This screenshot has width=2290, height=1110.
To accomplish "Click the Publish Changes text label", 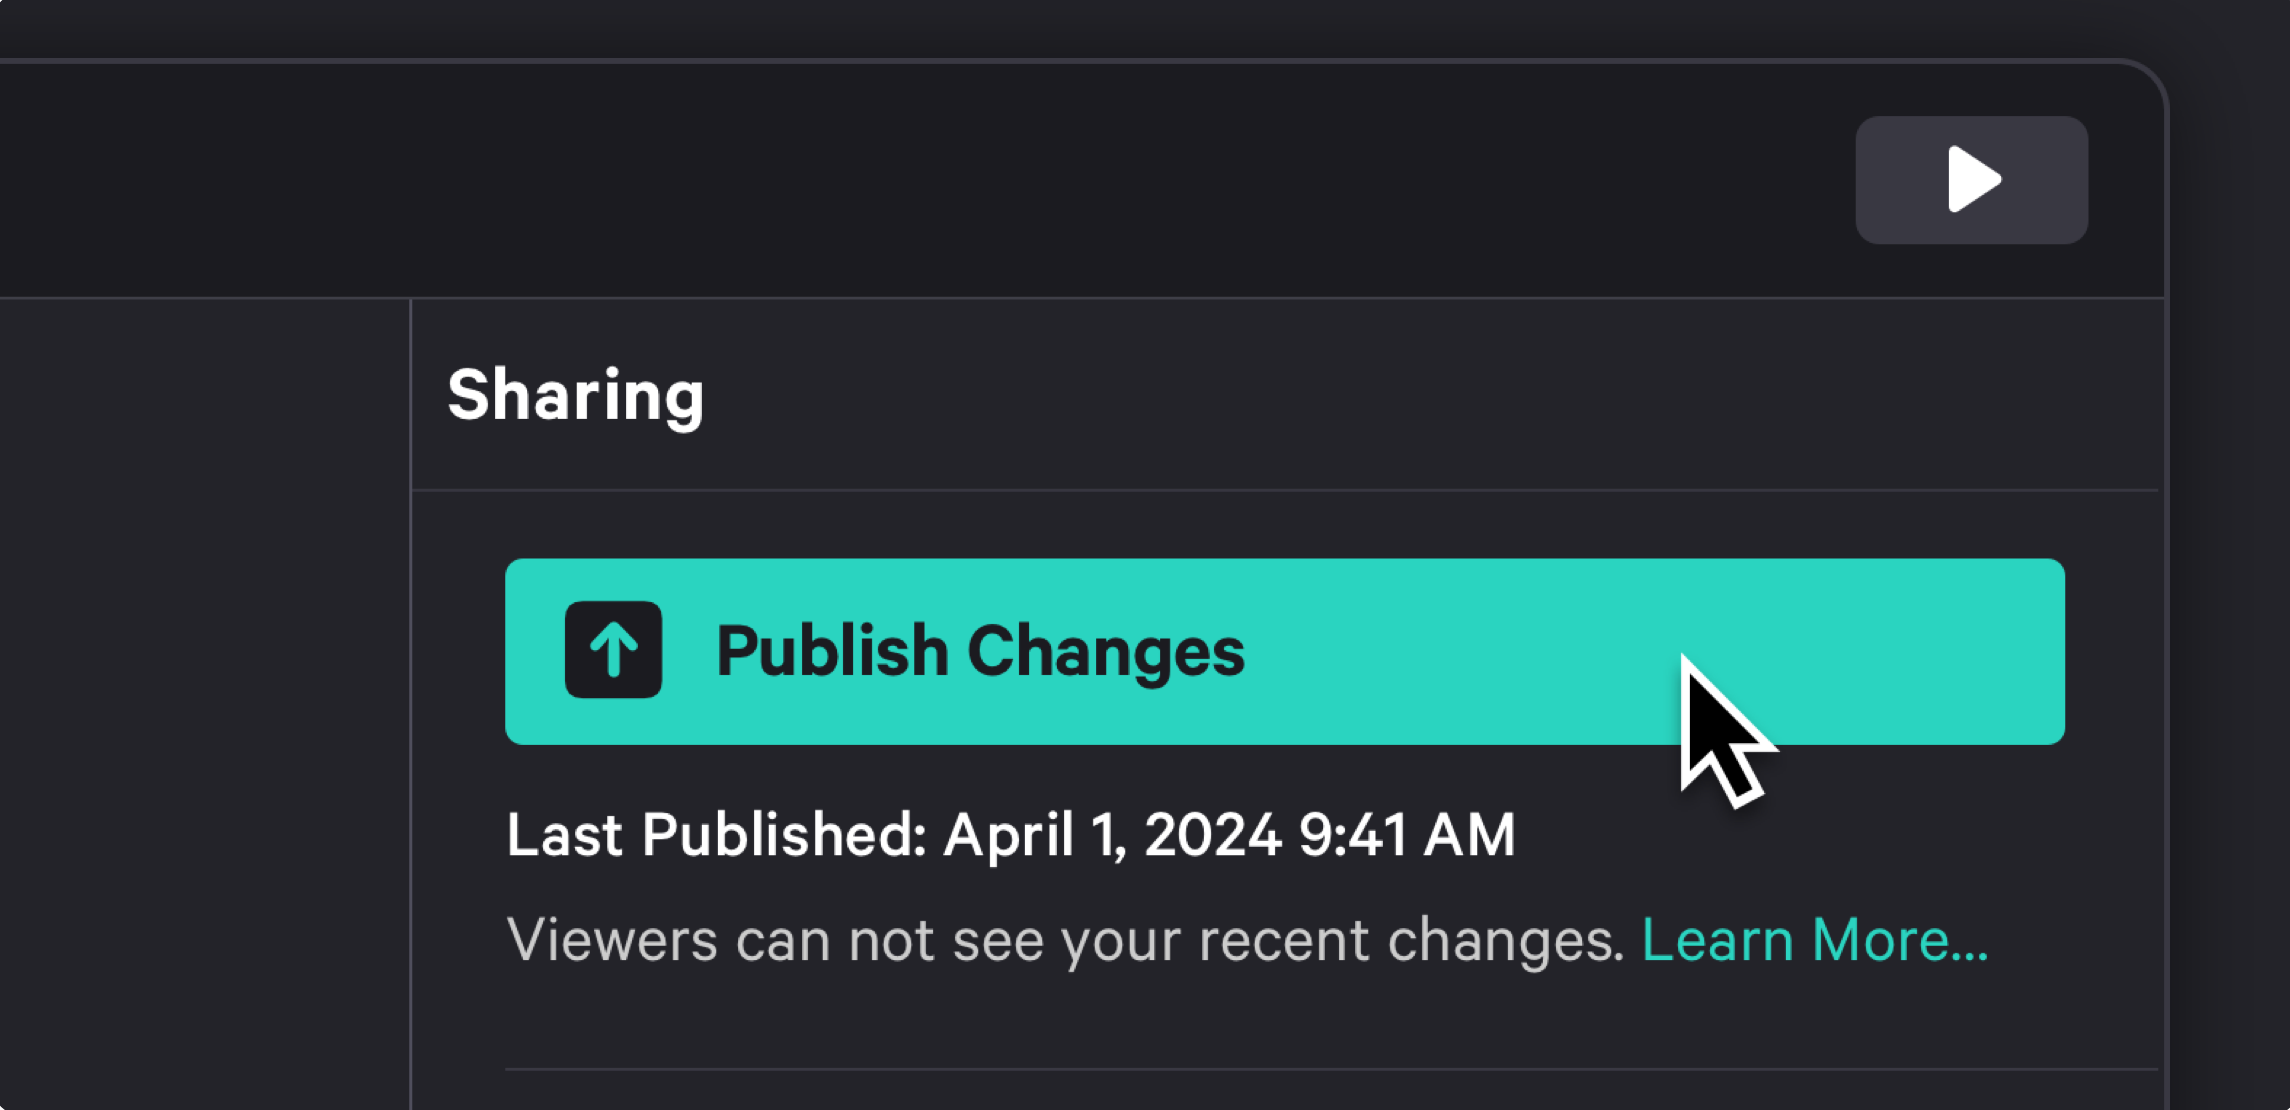I will (980, 651).
